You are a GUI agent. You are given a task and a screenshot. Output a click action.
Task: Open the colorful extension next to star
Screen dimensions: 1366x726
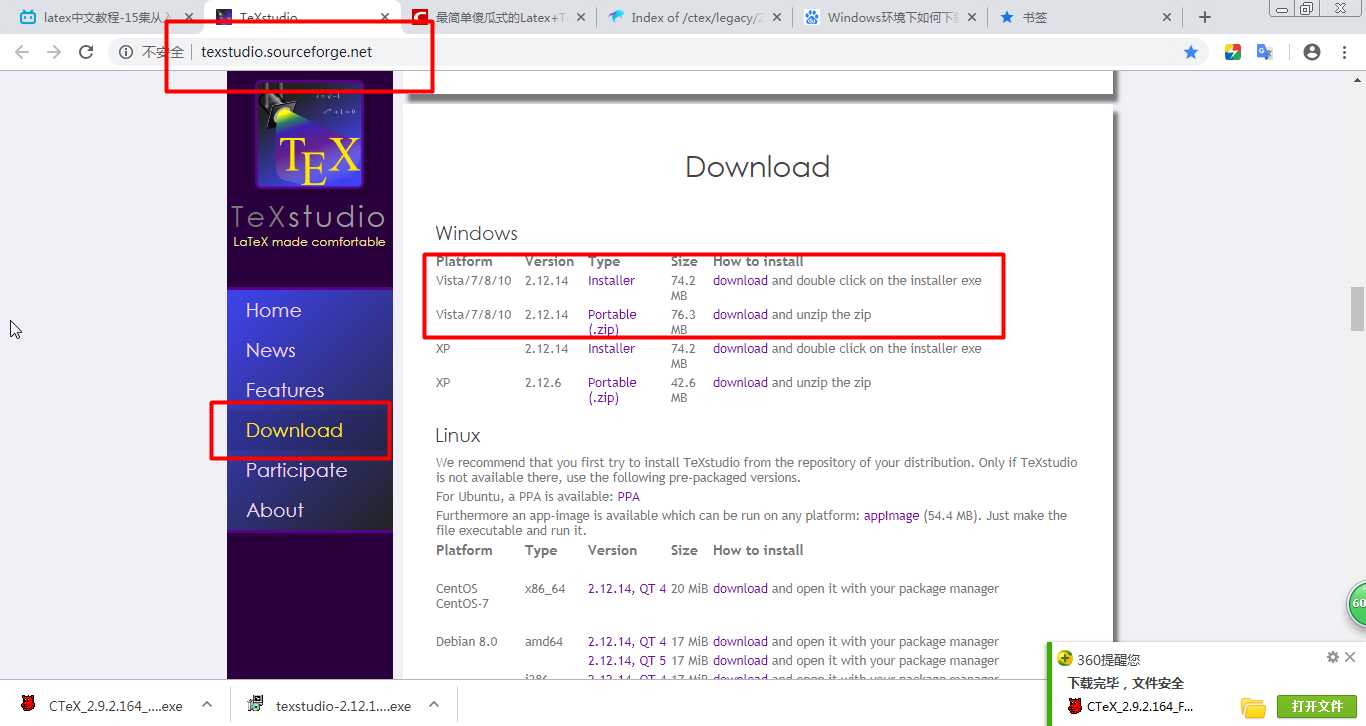pyautogui.click(x=1233, y=52)
